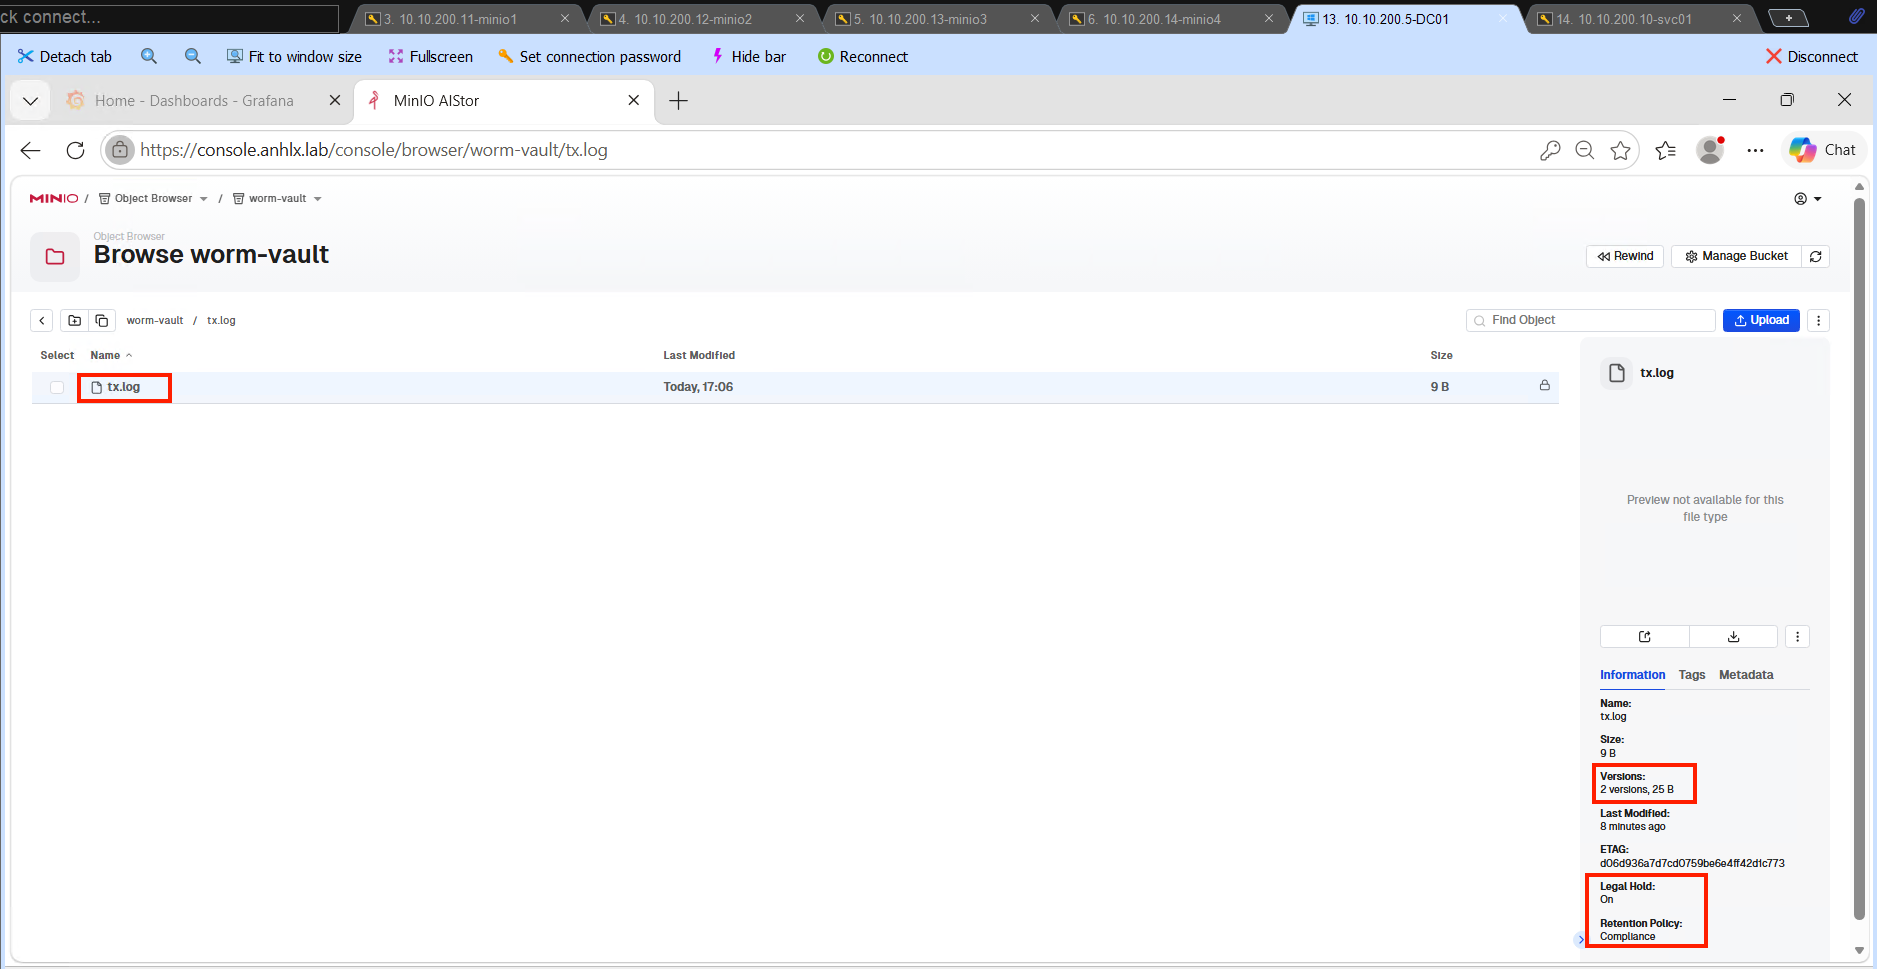The width and height of the screenshot is (1877, 969).
Task: Select the Information tab
Action: [1632, 675]
